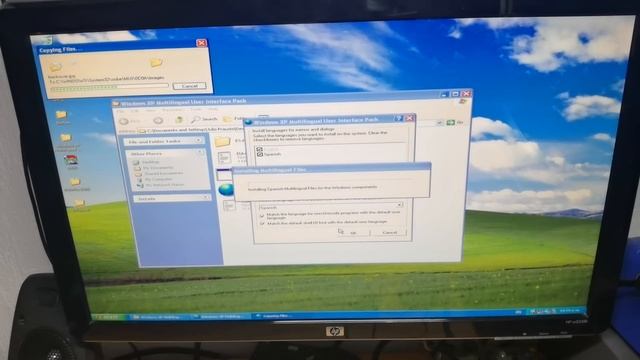Screen dimensions: 640x360
Task: Click the help question mark in MUI dialog
Action: 399,118
